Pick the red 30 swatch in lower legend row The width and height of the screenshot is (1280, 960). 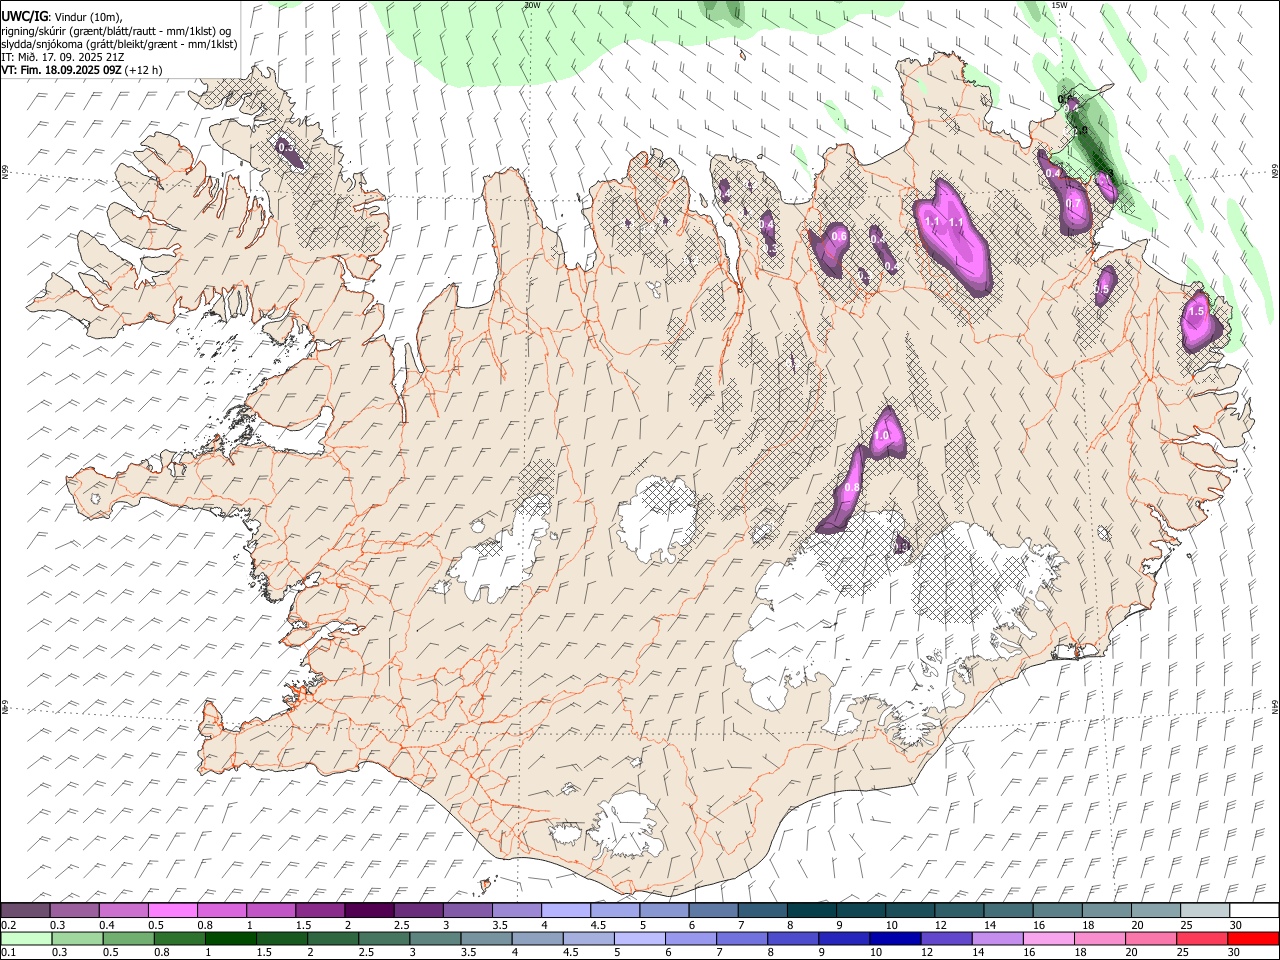1253,939
